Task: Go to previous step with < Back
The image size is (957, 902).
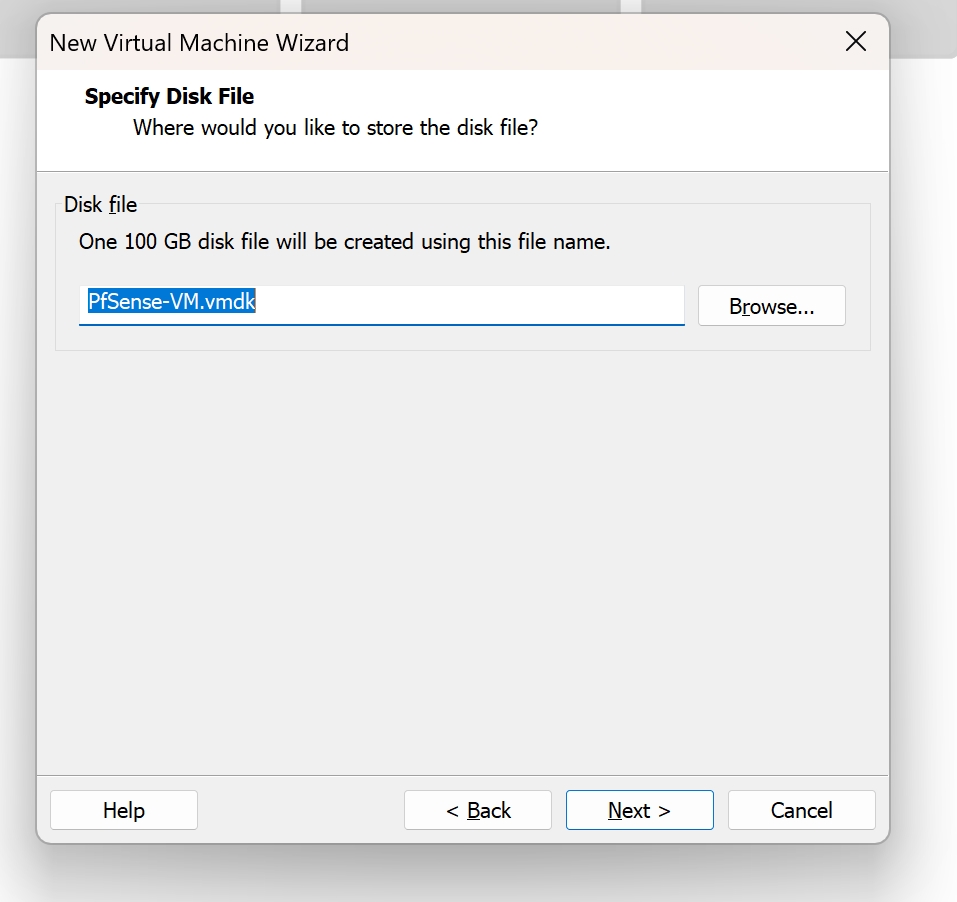Action: click(x=478, y=810)
